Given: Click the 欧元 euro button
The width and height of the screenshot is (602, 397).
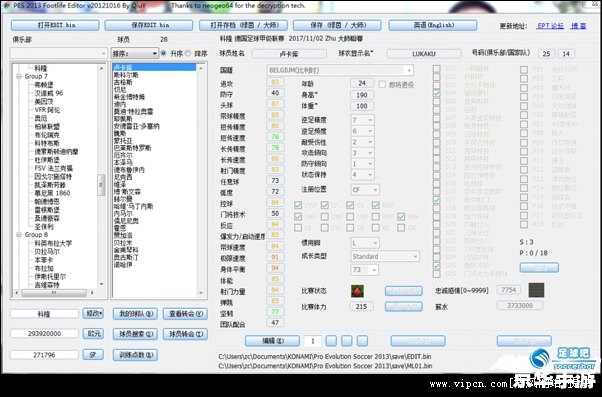Looking at the screenshot, I should [x=93, y=333].
